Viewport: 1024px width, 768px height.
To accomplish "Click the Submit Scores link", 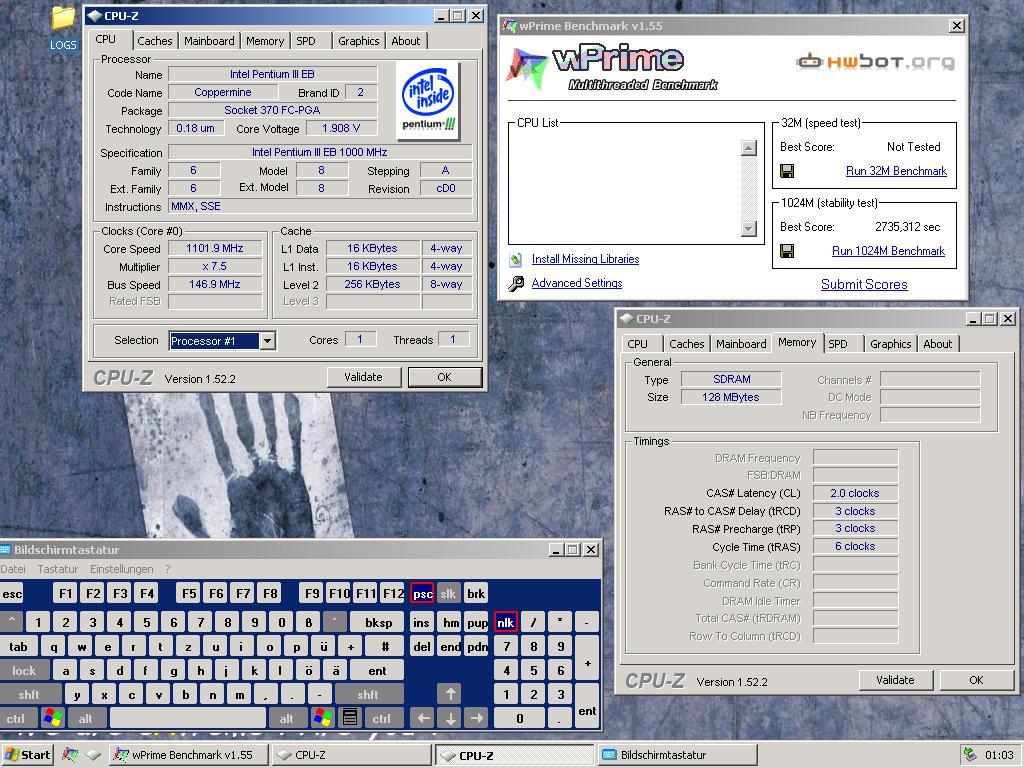I will pyautogui.click(x=864, y=284).
